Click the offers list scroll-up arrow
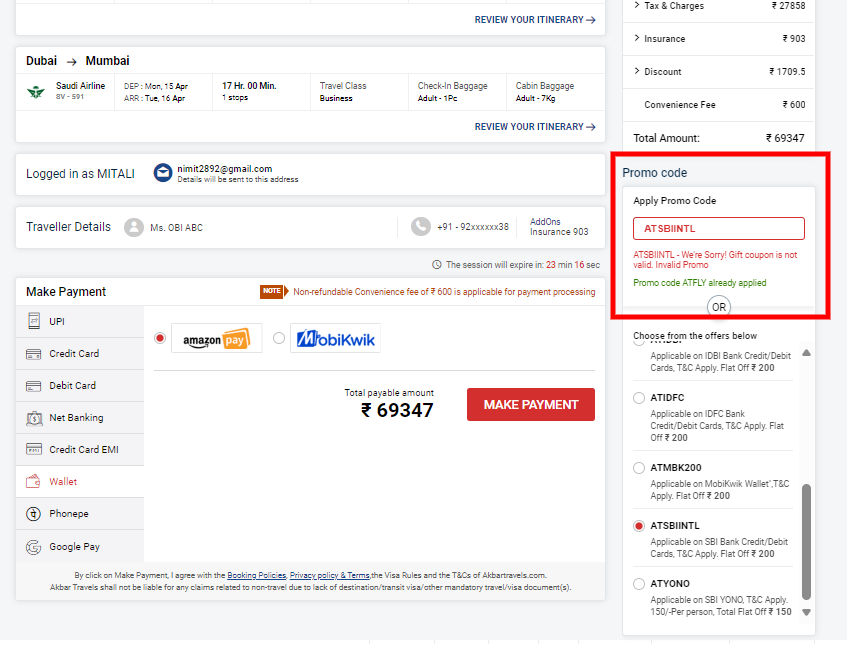The image size is (847, 645). point(806,353)
